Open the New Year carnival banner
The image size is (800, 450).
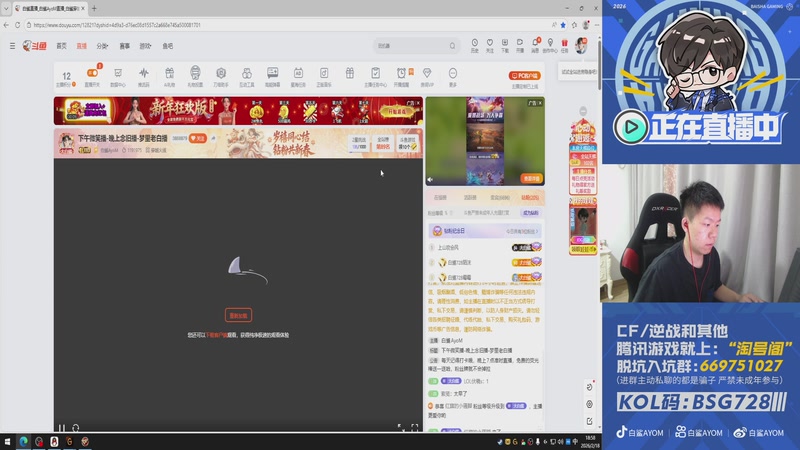pos(238,111)
